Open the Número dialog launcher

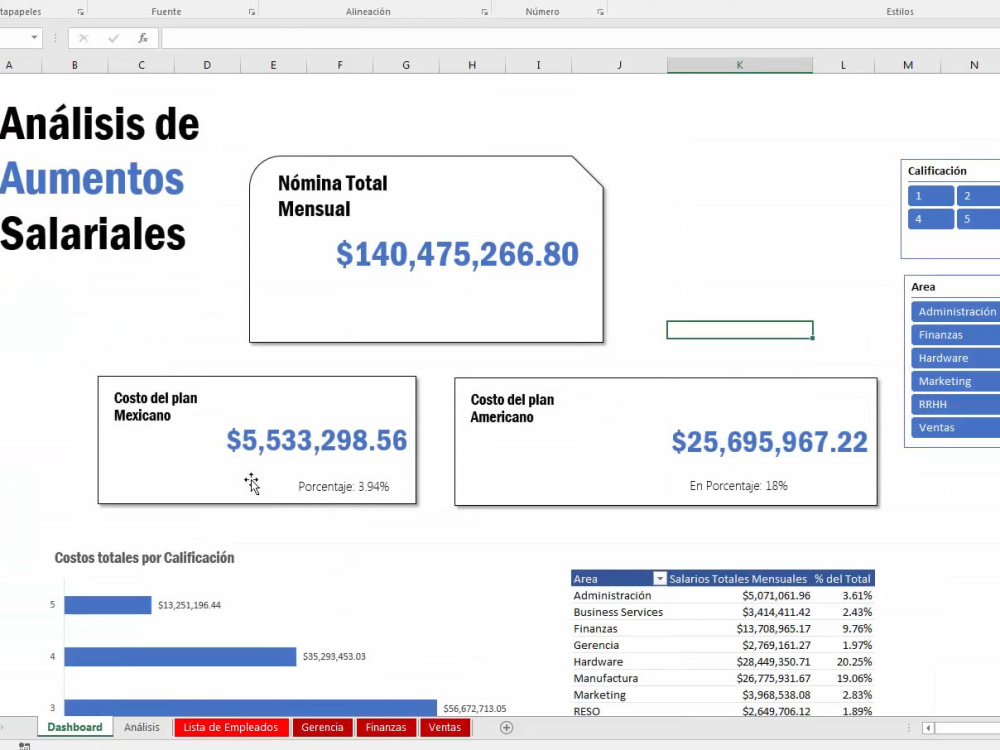(x=600, y=12)
